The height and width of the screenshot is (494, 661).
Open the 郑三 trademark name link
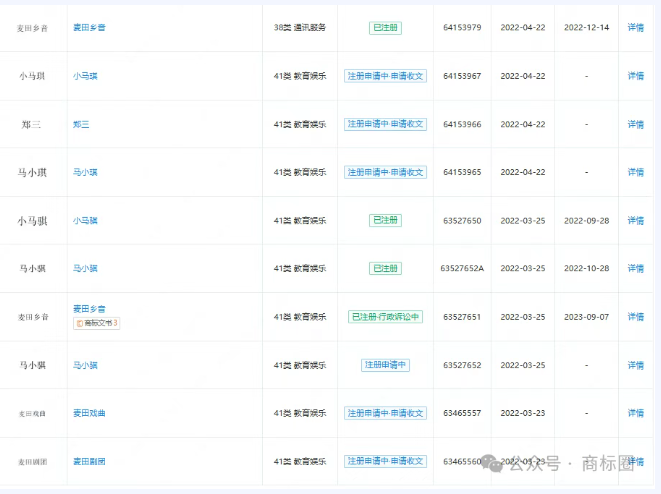click(81, 124)
